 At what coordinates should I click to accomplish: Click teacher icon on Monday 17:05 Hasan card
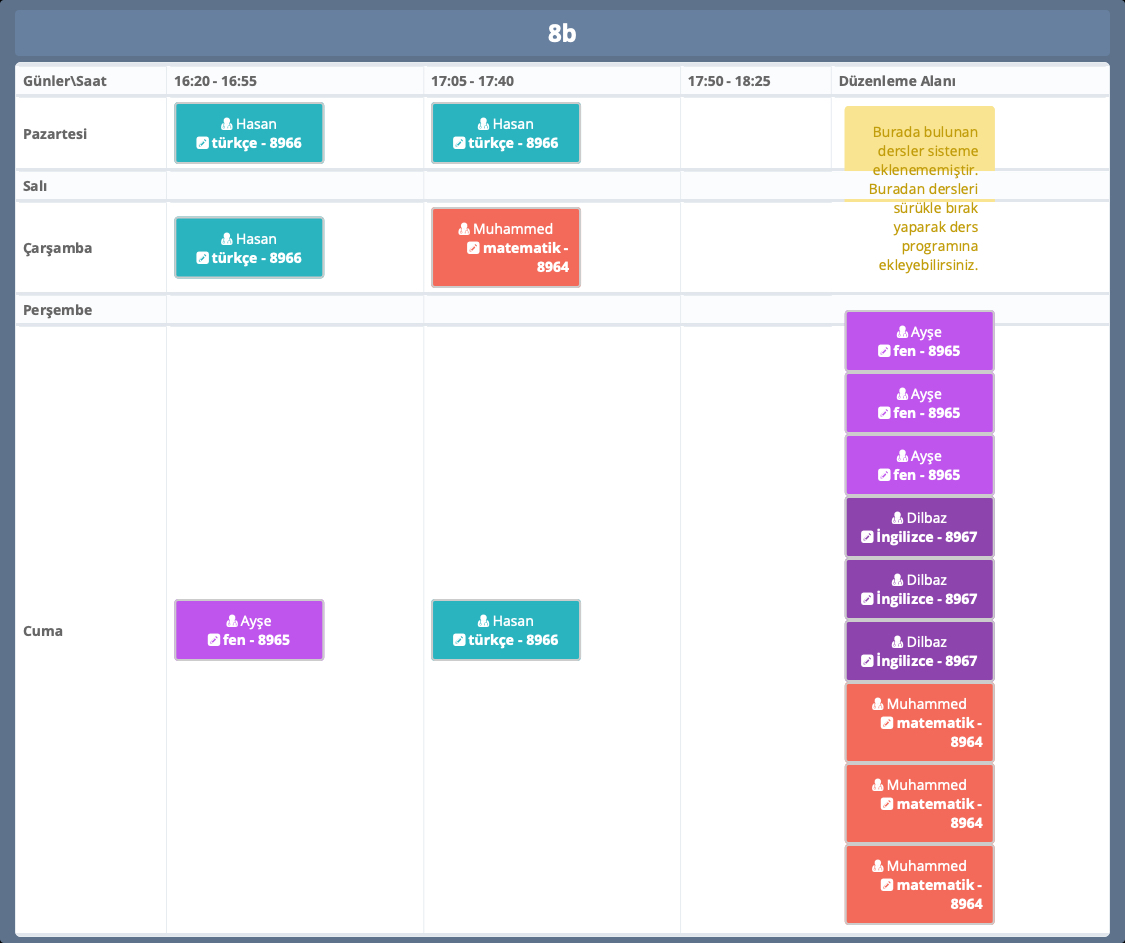pyautogui.click(x=483, y=124)
